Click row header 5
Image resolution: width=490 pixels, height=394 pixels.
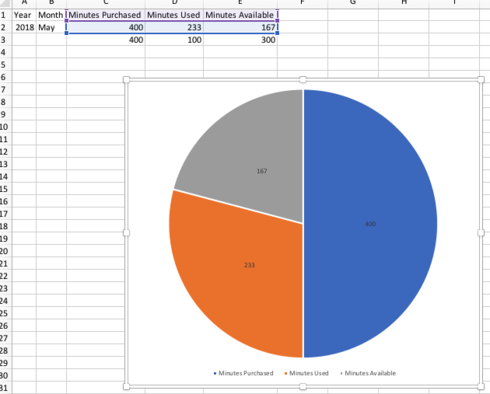4,65
